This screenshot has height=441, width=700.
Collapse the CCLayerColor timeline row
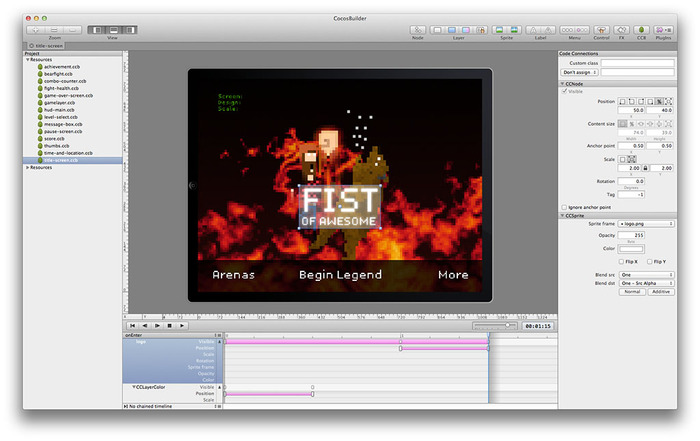(133, 387)
